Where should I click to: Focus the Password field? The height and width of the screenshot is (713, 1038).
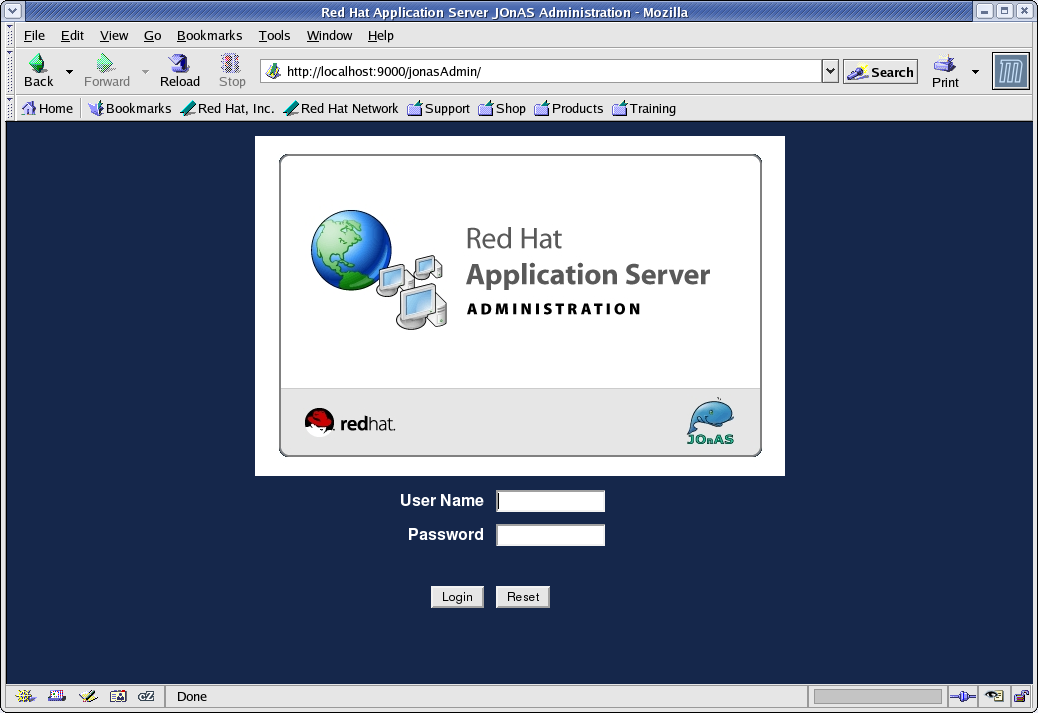tap(551, 535)
